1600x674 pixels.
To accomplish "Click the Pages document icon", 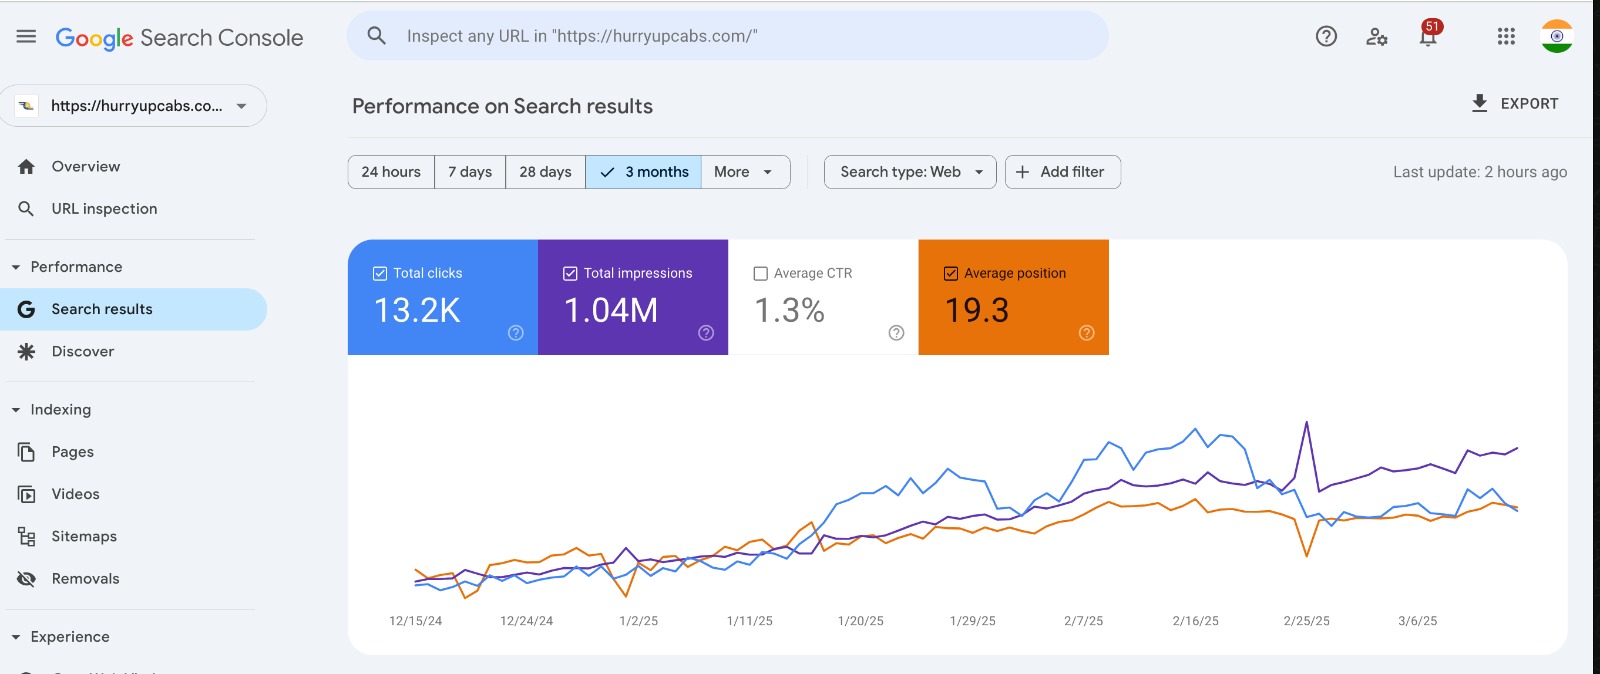I will (27, 452).
